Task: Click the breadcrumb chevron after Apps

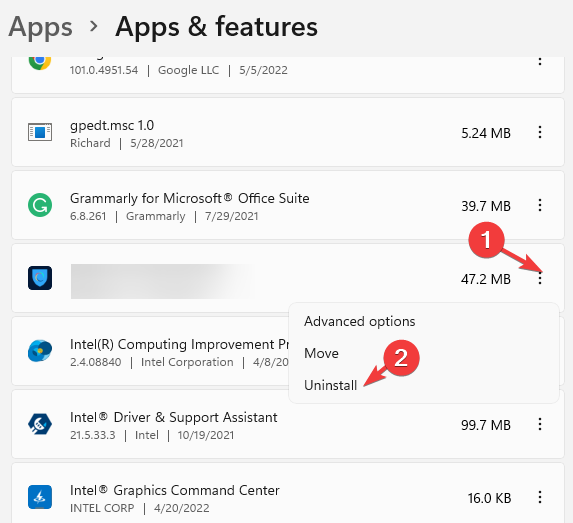Action: pyautogui.click(x=94, y=26)
